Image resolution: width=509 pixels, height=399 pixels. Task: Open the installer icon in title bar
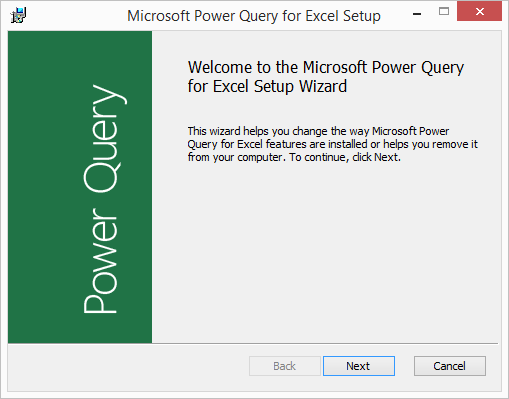pyautogui.click(x=18, y=15)
